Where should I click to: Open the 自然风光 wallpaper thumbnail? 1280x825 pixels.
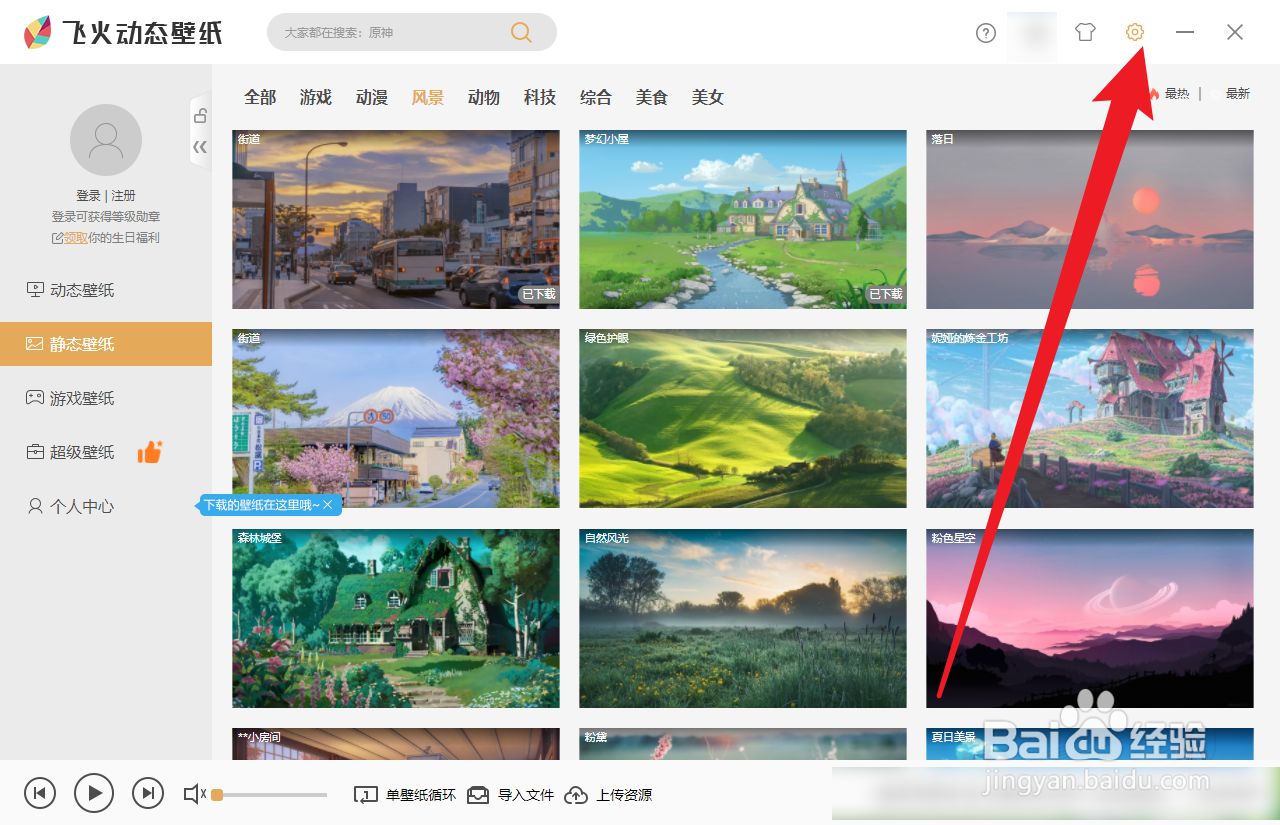tap(743, 618)
